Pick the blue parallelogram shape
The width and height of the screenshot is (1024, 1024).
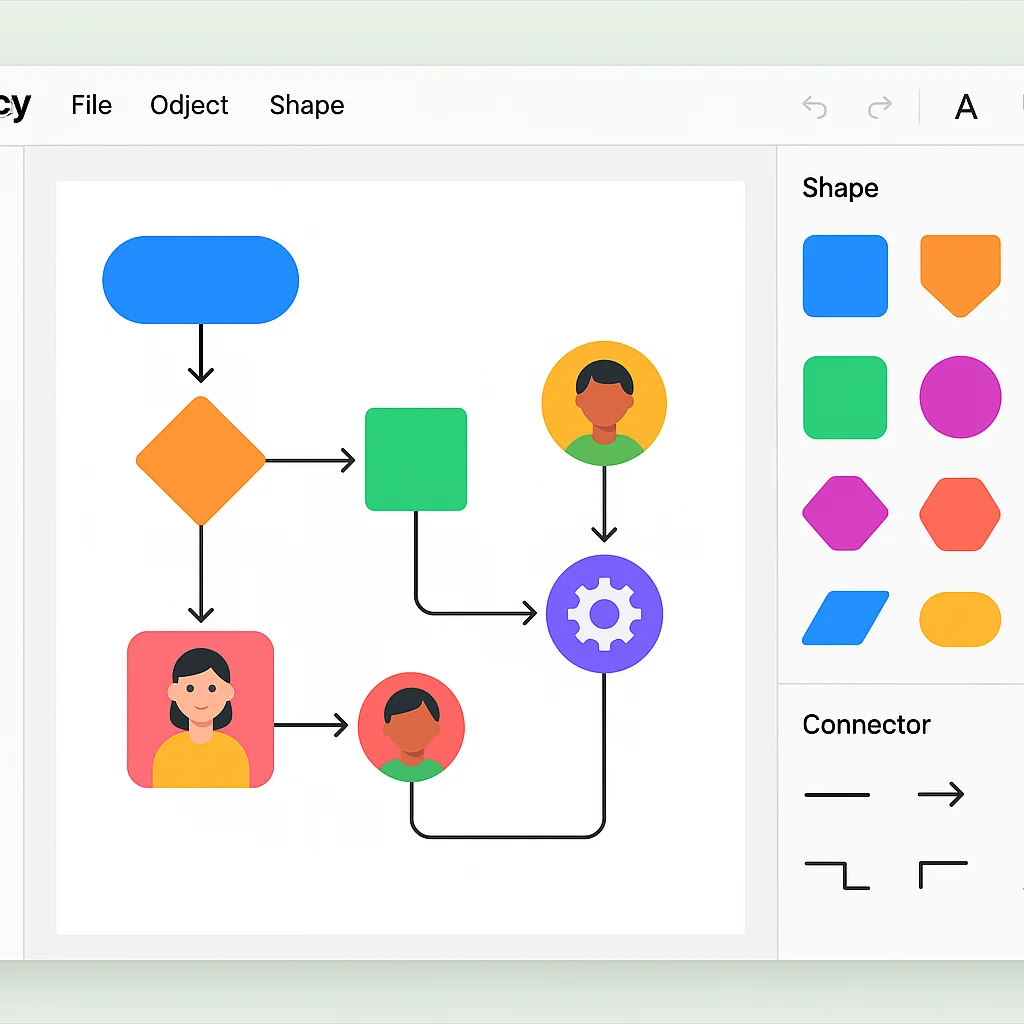845,618
